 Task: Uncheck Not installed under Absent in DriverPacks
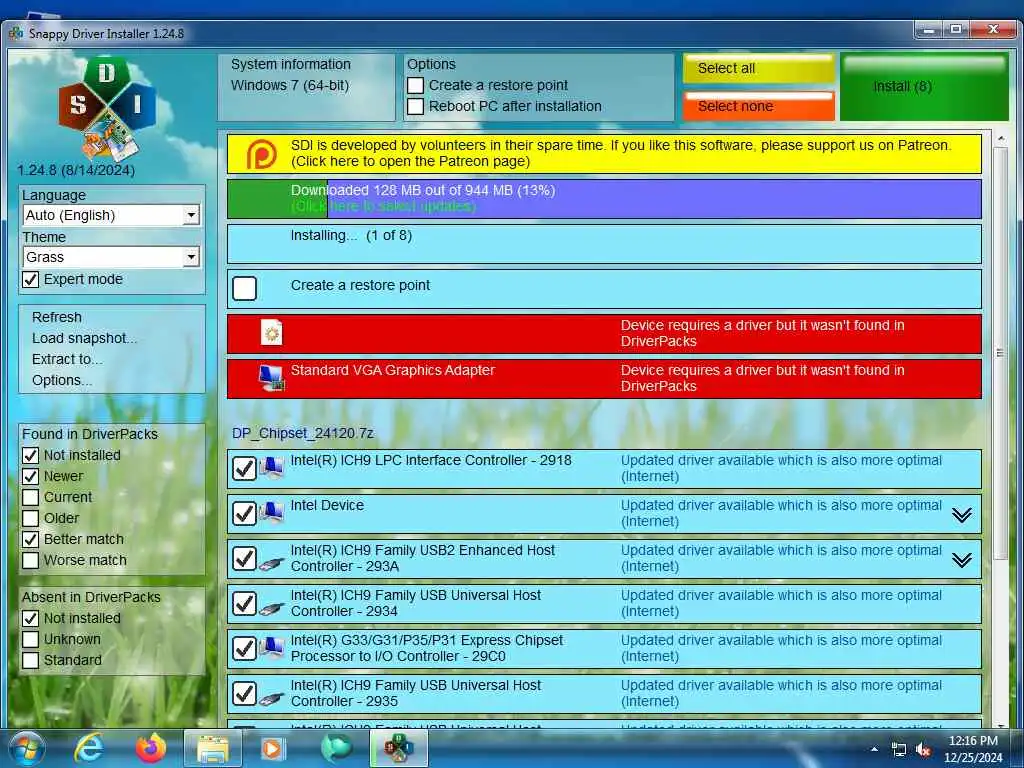tap(31, 618)
